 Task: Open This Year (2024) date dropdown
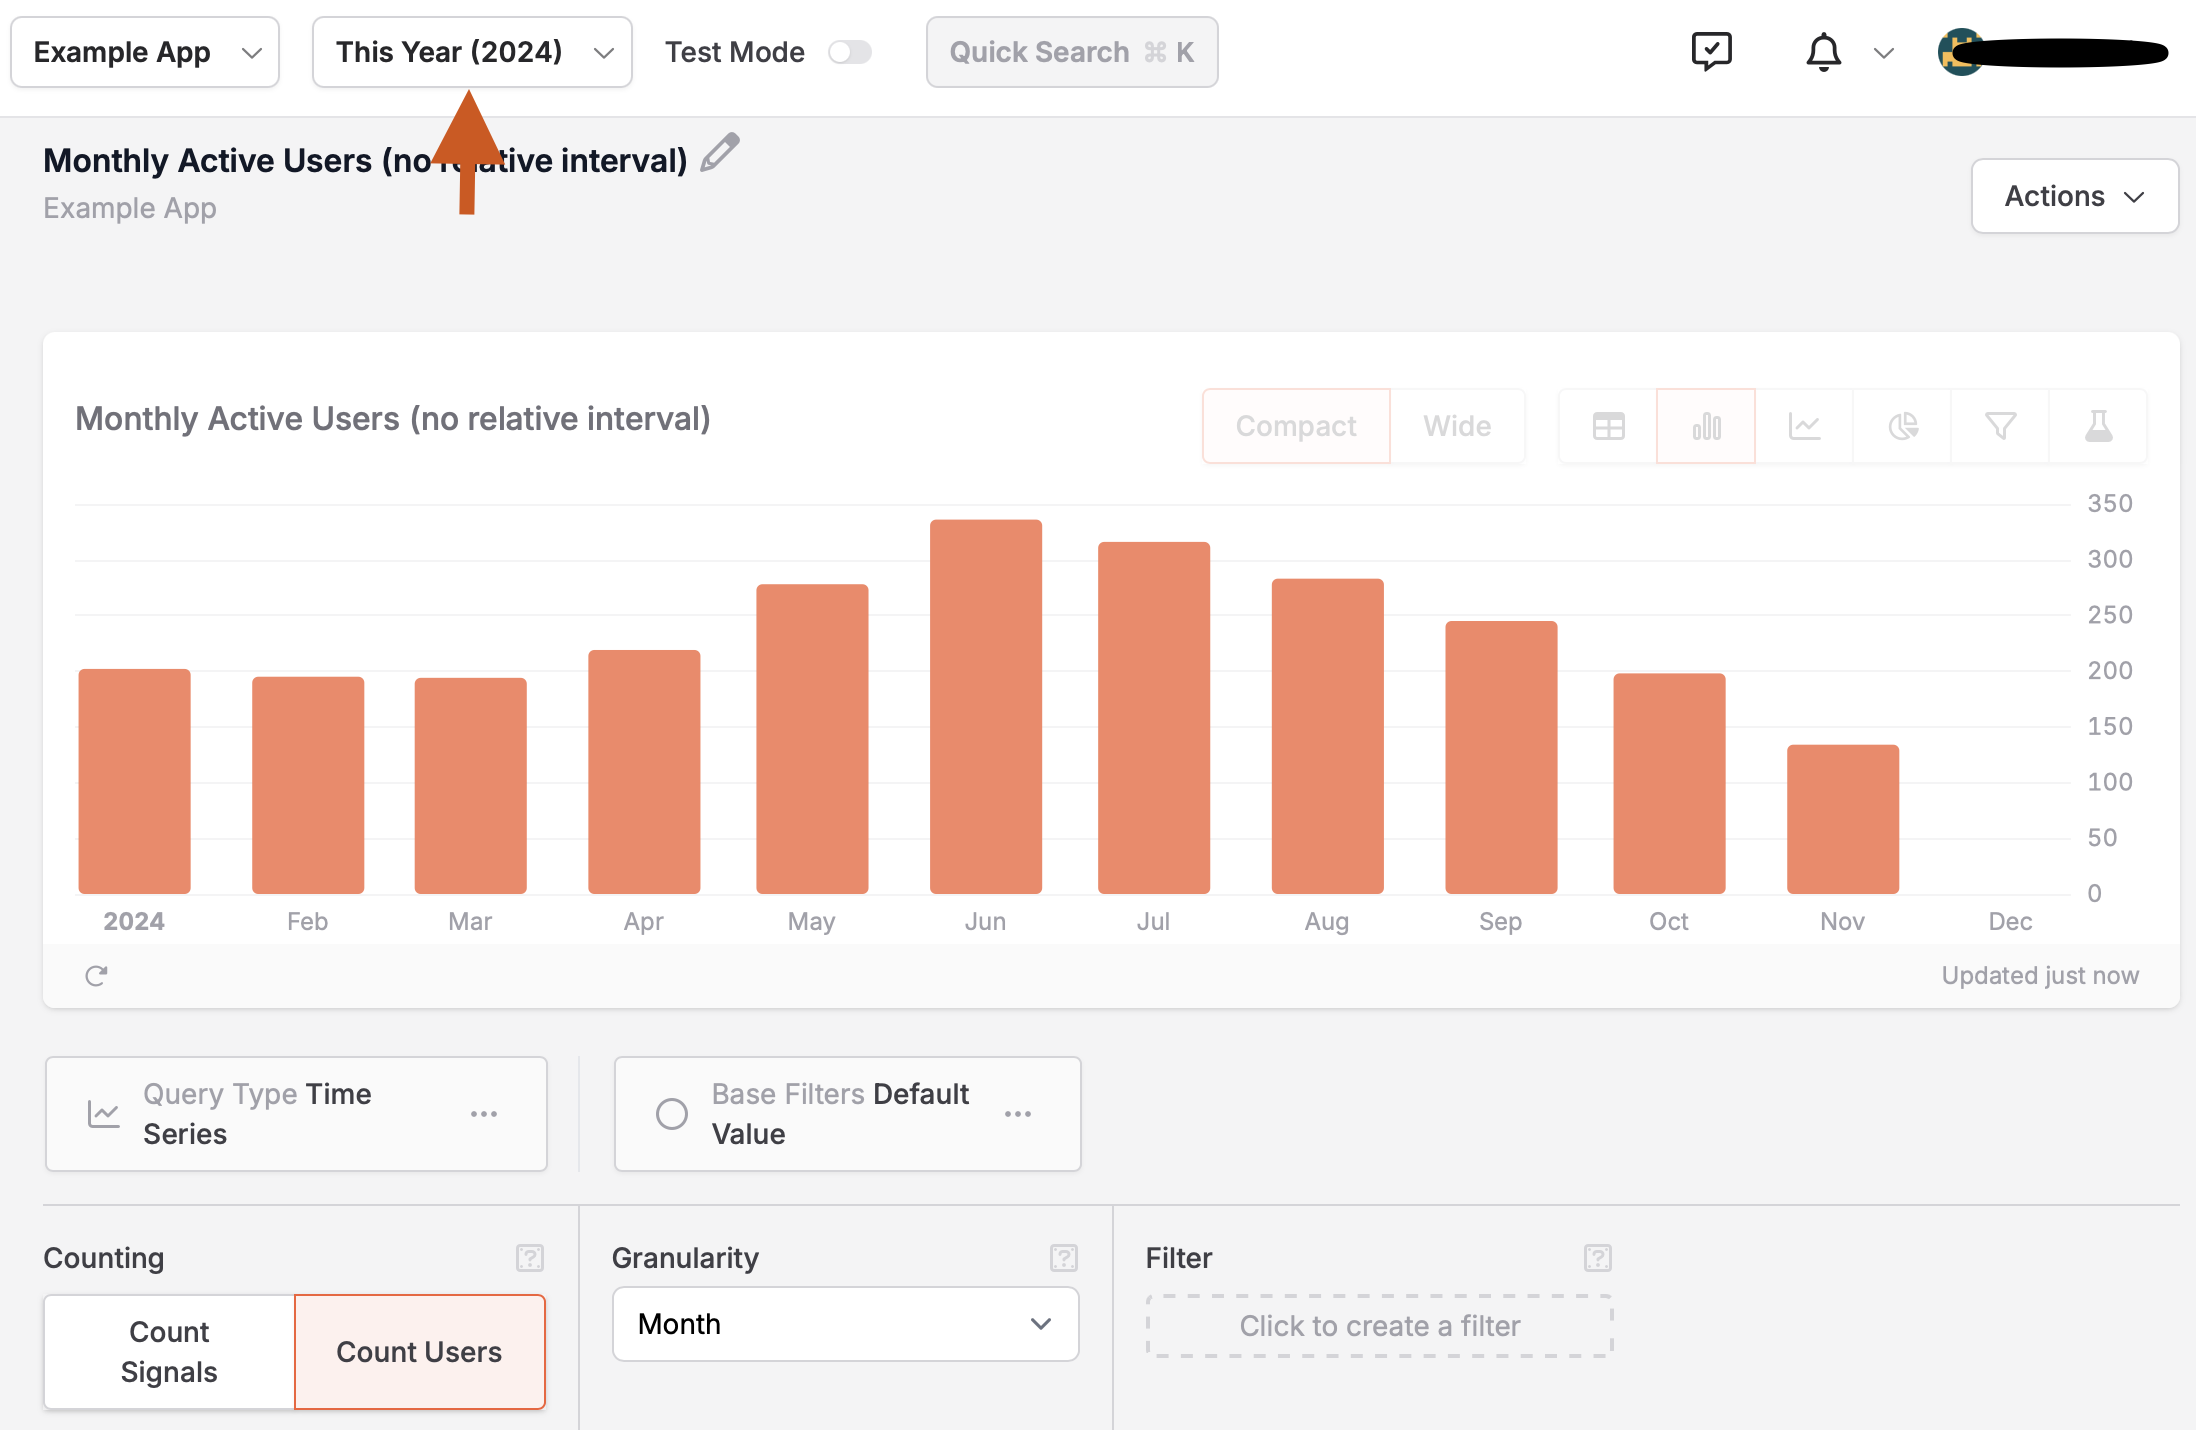pos(472,52)
